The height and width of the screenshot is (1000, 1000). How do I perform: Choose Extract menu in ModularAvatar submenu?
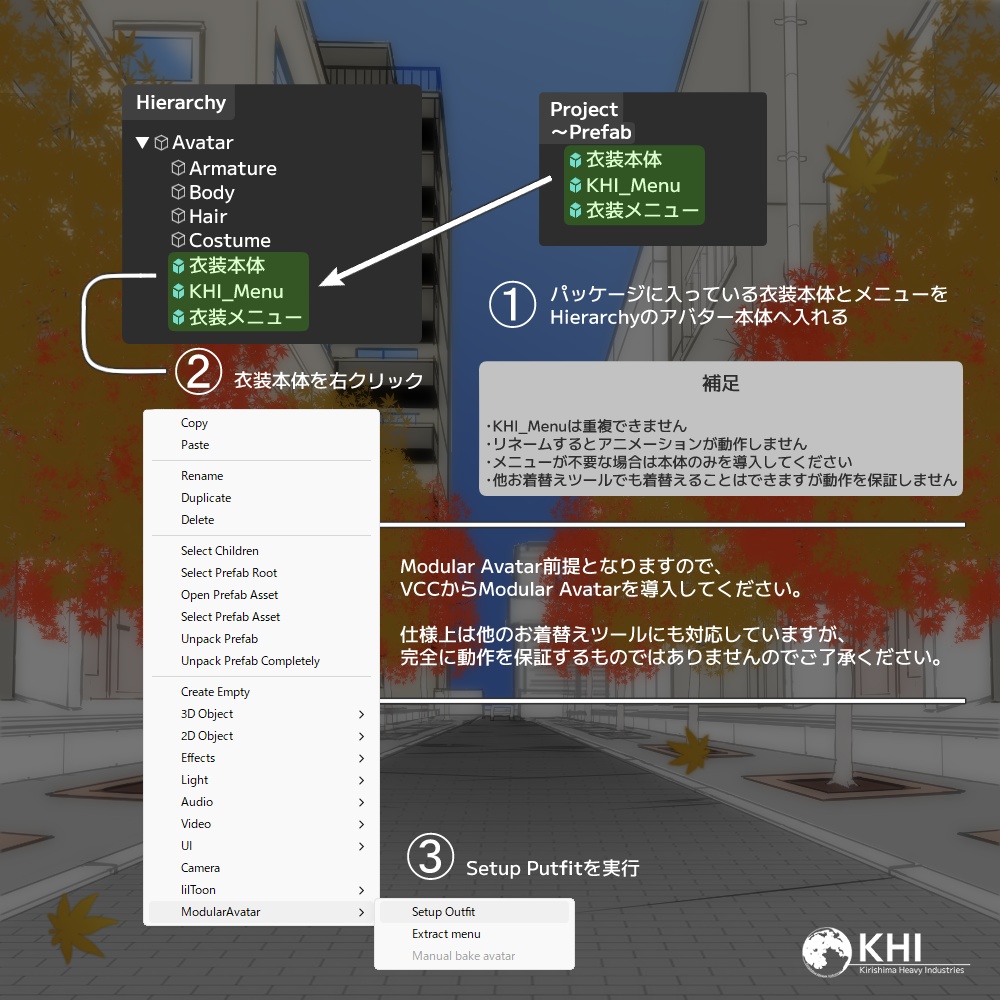[474, 934]
